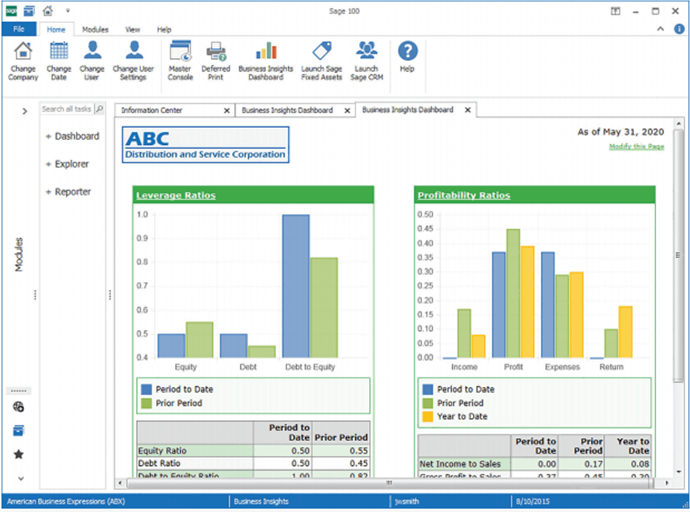Viewport: 690px width, 512px height.
Task: Expand the Explorer tree node
Action: tap(48, 164)
